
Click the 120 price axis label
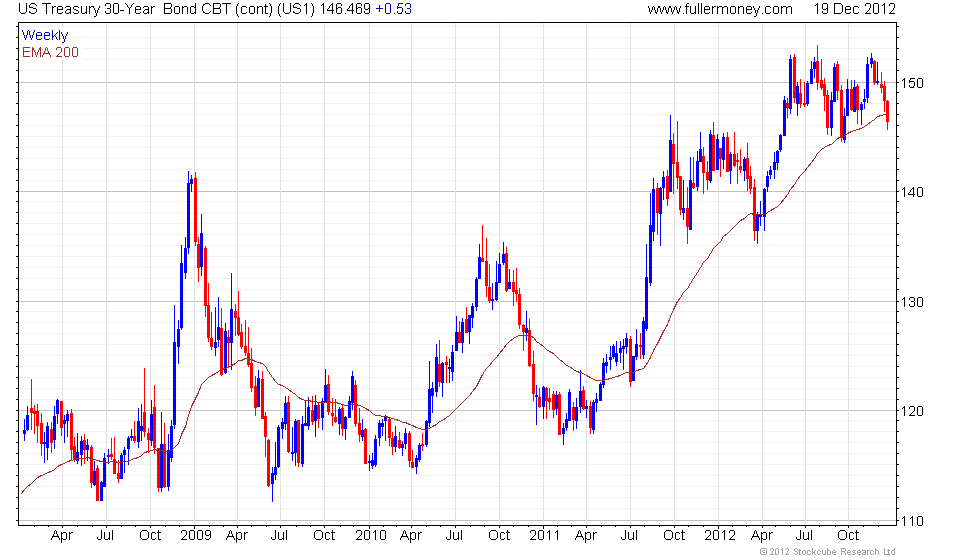click(911, 411)
